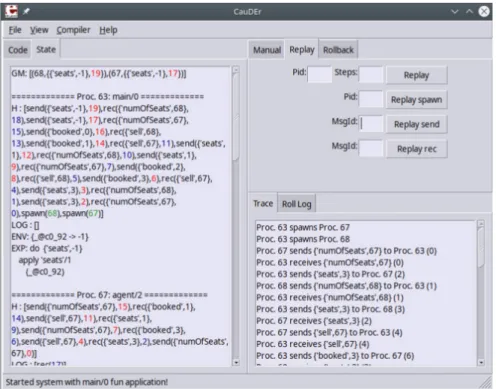Click trace line 'Proc. 67 sends {'numOfSeats',67}'

(x=346, y=251)
